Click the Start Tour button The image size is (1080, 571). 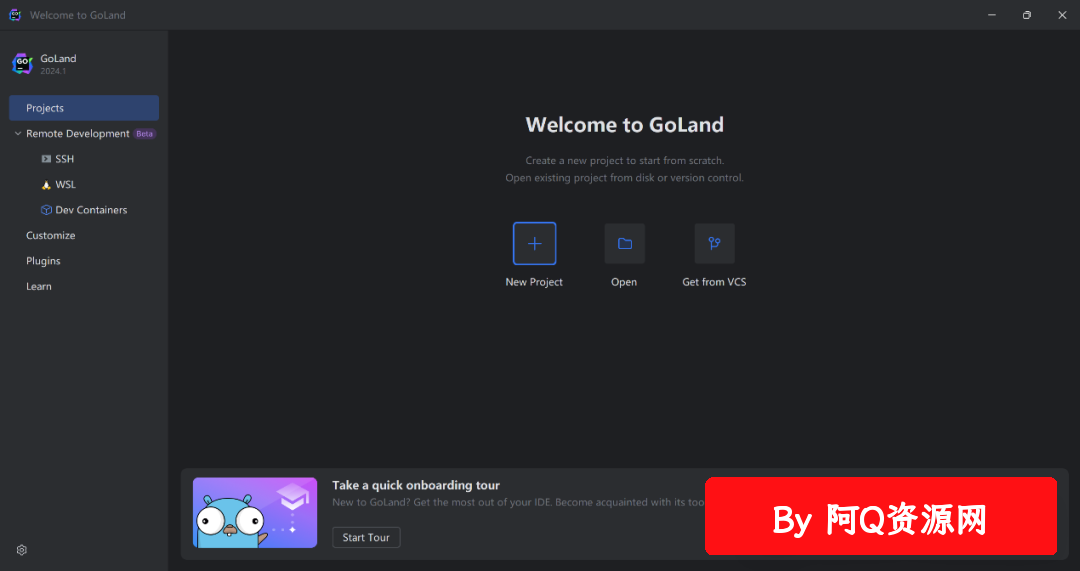tap(366, 537)
